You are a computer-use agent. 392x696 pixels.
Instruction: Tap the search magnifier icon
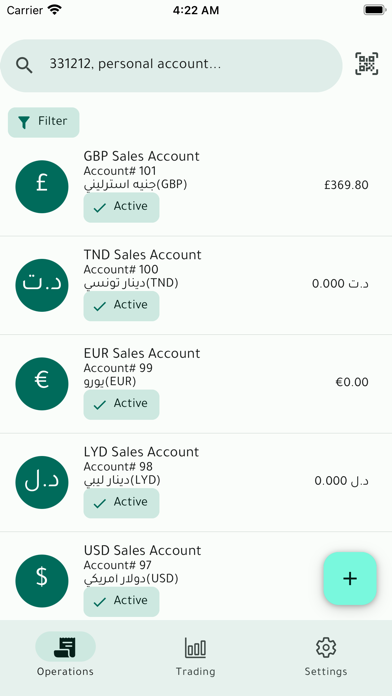pyautogui.click(x=24, y=65)
